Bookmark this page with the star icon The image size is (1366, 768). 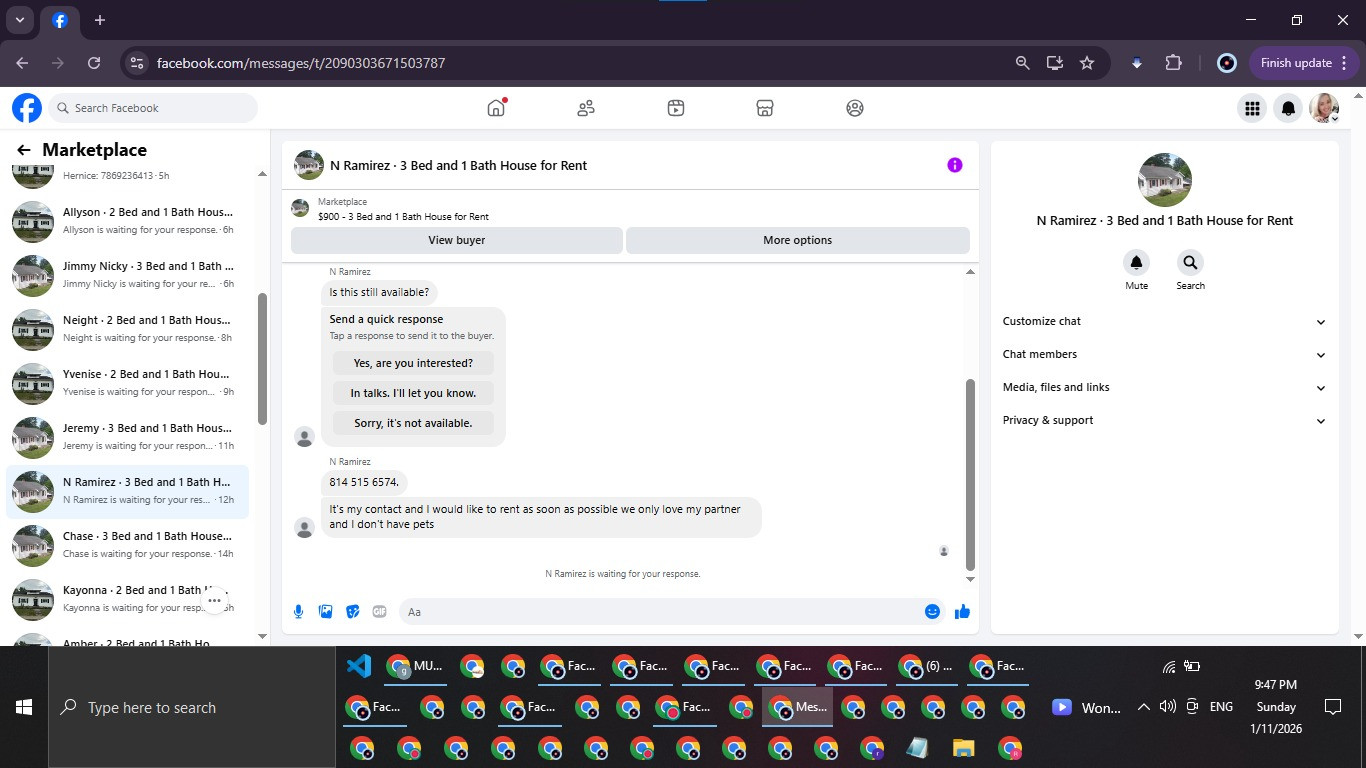click(1087, 63)
